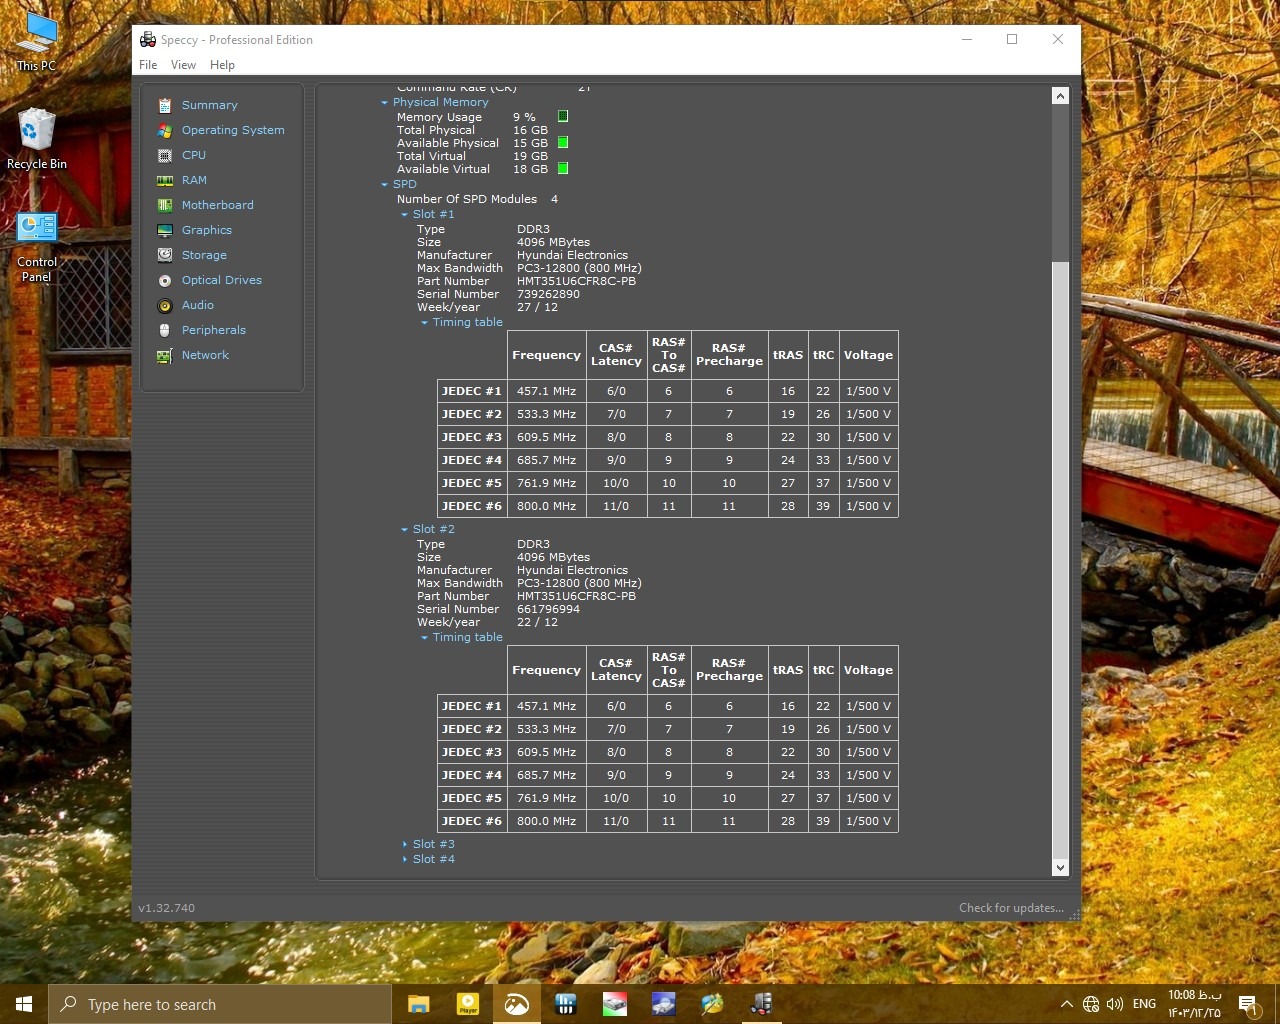Click the Speccy app icon in taskbar

click(762, 1004)
